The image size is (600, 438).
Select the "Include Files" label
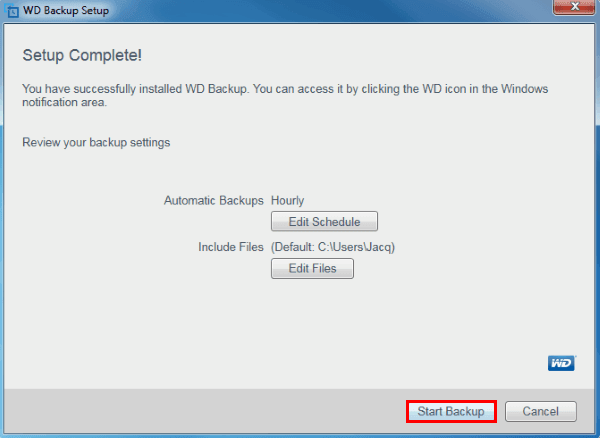point(230,247)
